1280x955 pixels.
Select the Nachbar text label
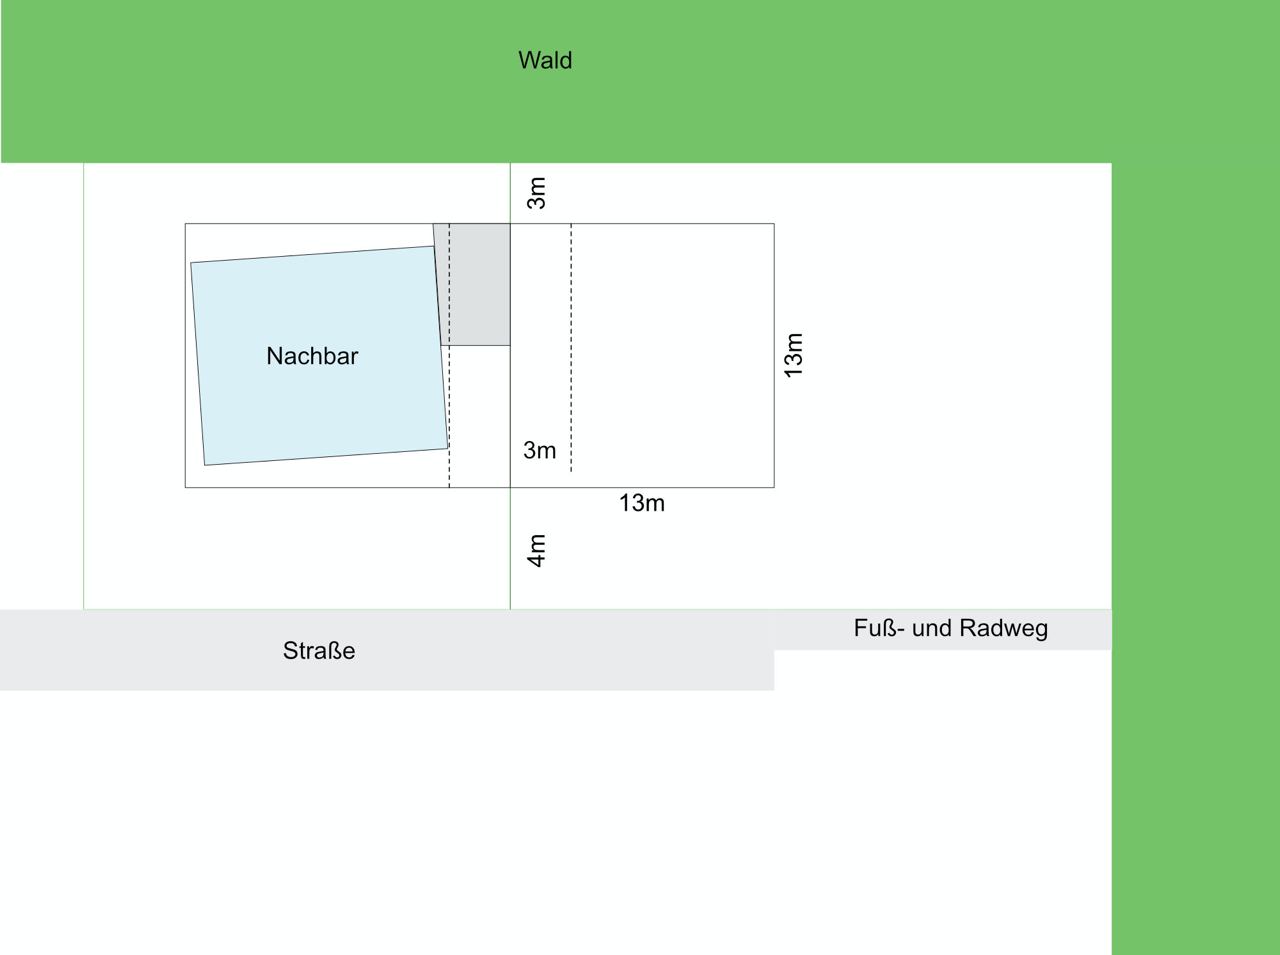coord(312,356)
